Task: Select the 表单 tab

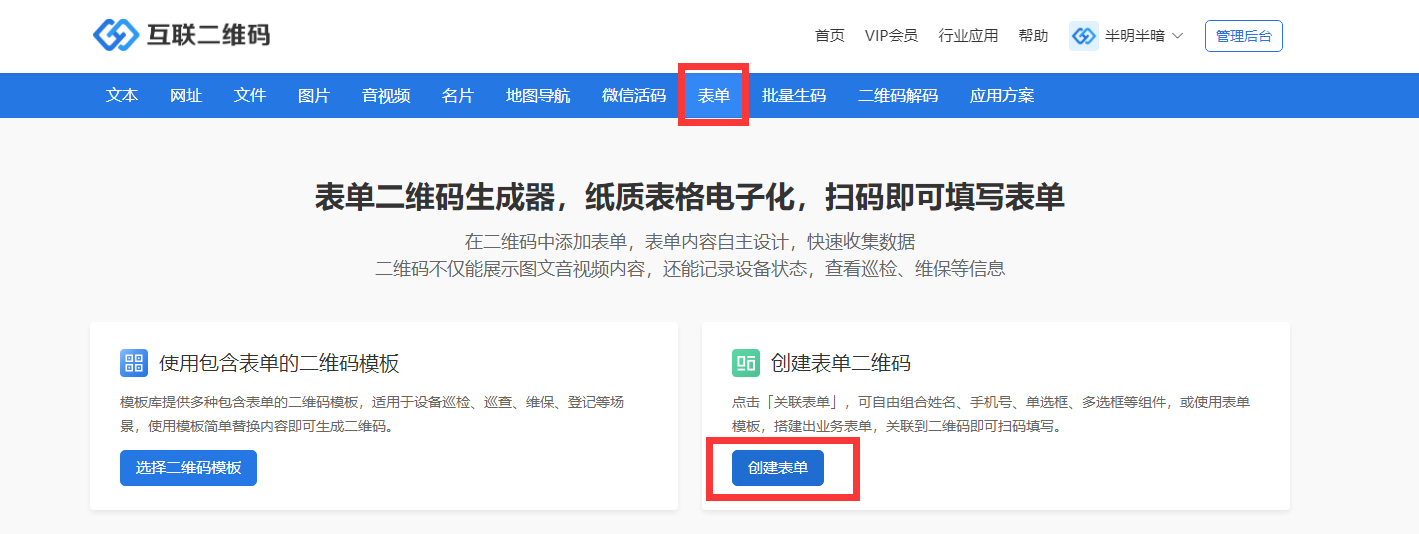Action: tap(714, 96)
